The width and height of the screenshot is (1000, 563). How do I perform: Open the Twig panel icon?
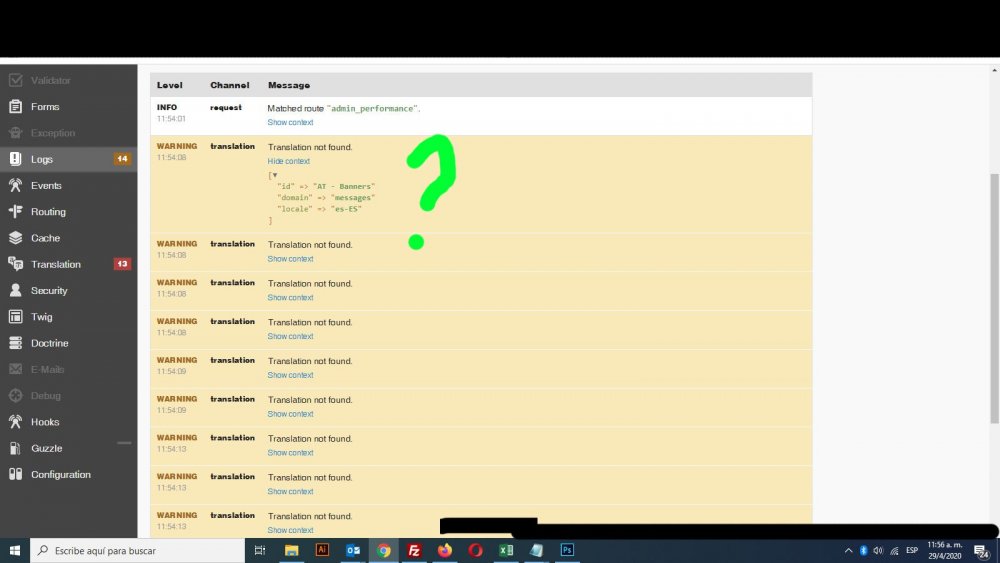15,316
